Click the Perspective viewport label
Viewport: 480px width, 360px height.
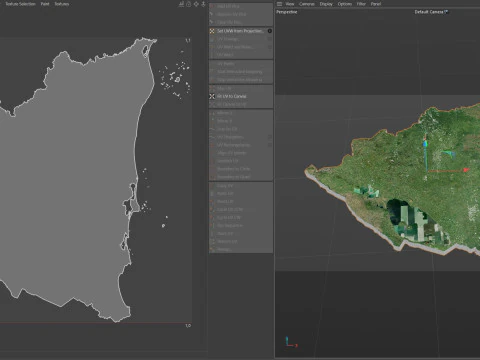287,12
